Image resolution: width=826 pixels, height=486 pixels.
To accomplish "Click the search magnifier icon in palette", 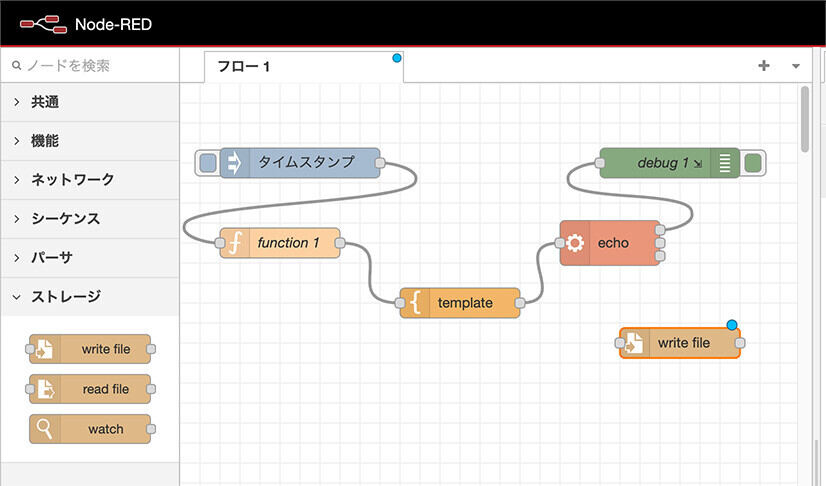I will 17,65.
